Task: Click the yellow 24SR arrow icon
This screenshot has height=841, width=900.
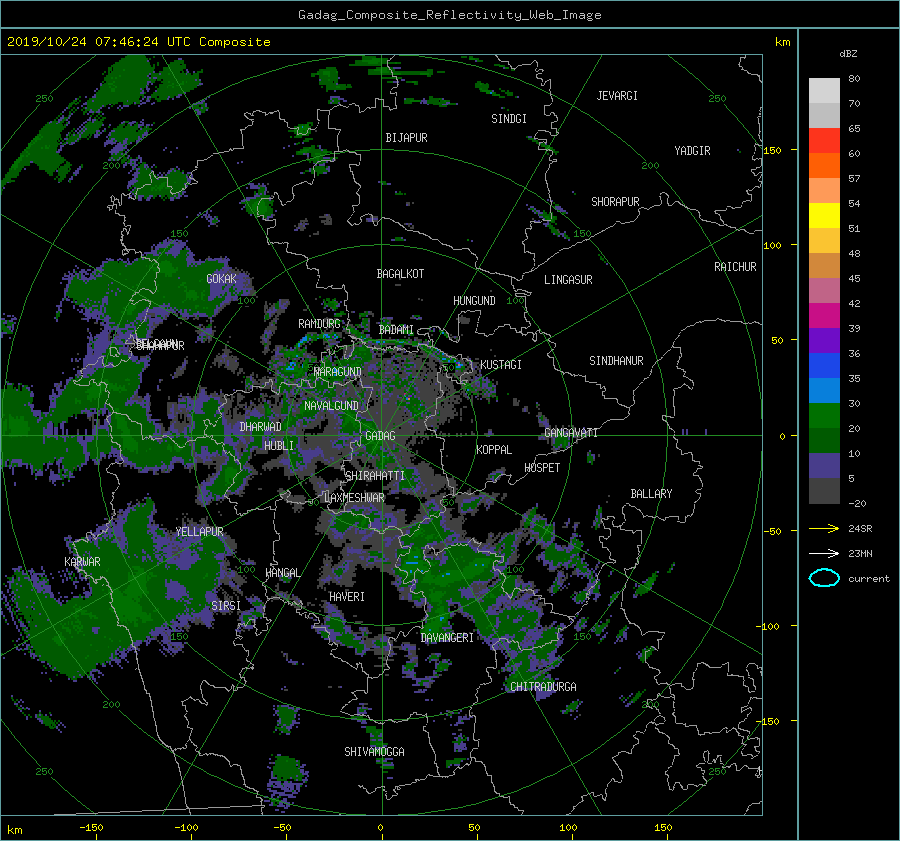Action: point(824,528)
